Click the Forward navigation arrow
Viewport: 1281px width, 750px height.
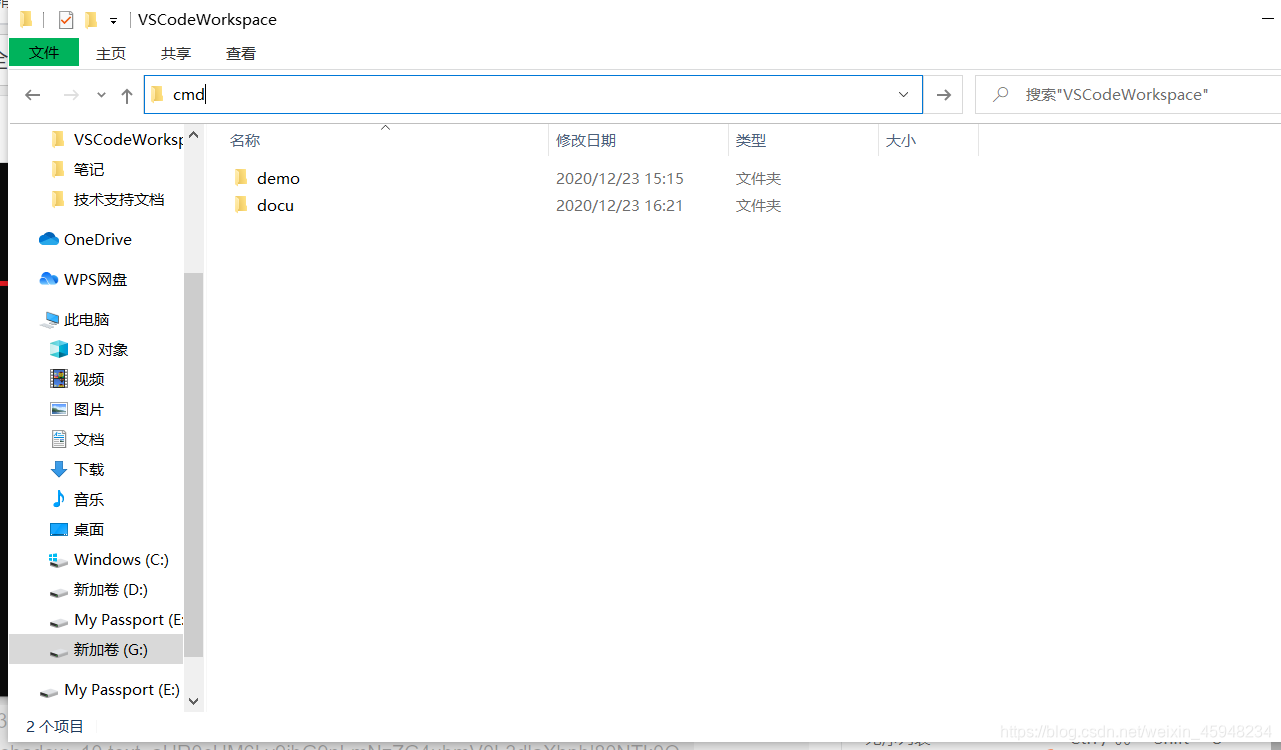(71, 95)
